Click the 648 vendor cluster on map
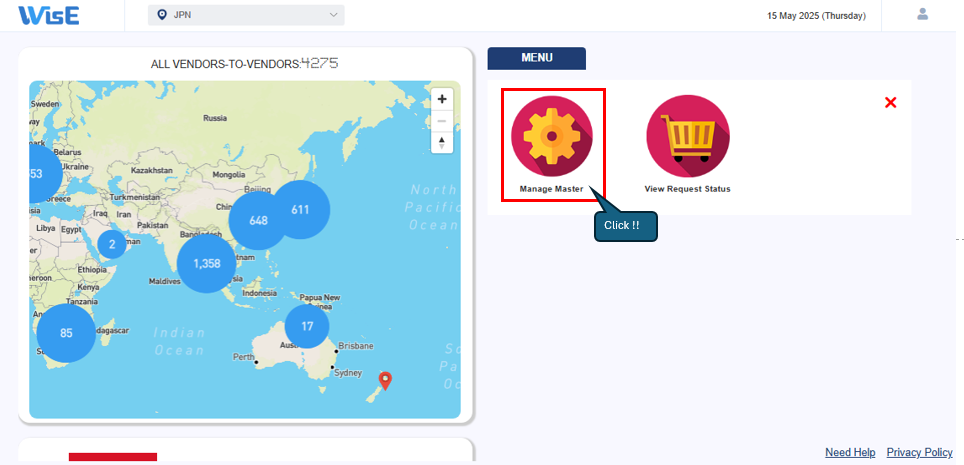The image size is (964, 465). pos(258,220)
